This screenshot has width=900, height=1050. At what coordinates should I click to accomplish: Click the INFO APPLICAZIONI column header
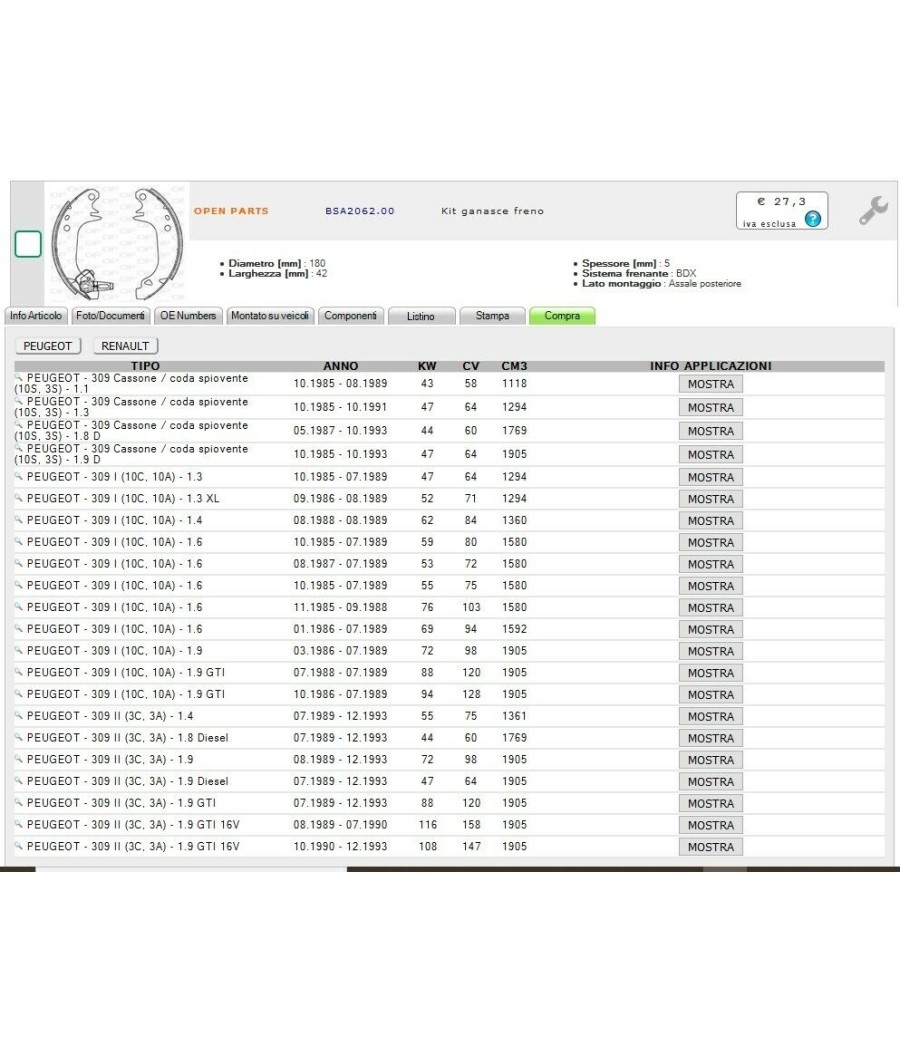click(710, 366)
